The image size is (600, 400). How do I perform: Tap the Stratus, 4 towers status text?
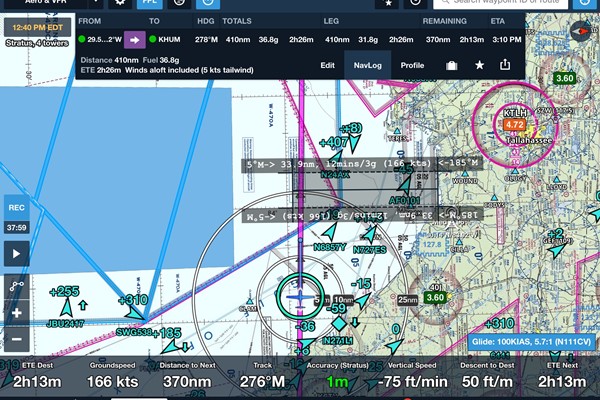point(37,43)
